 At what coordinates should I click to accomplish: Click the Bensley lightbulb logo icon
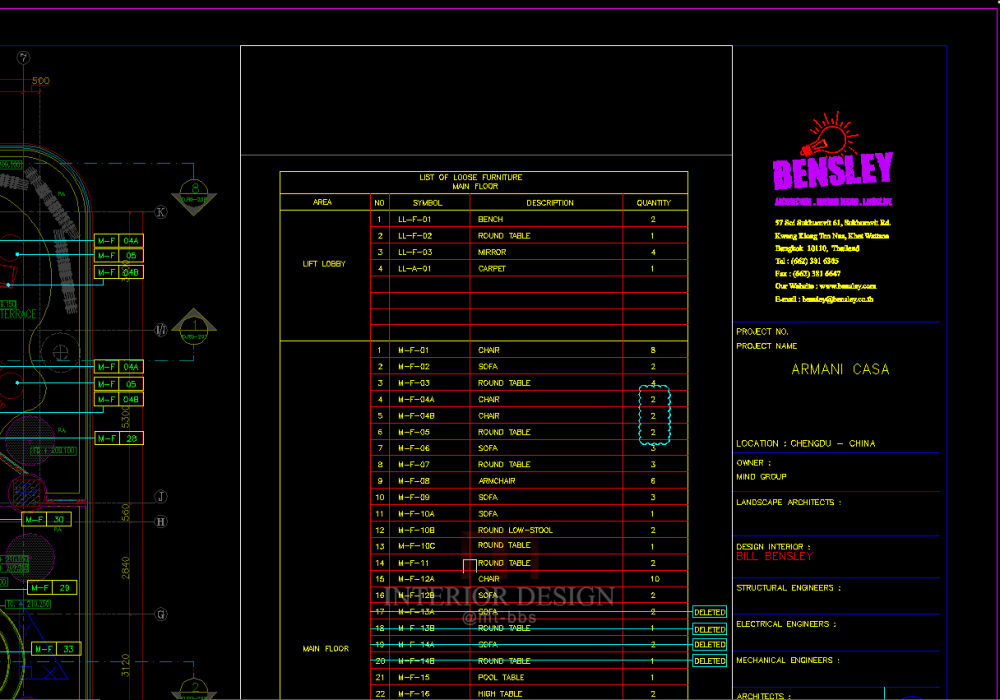pyautogui.click(x=826, y=135)
